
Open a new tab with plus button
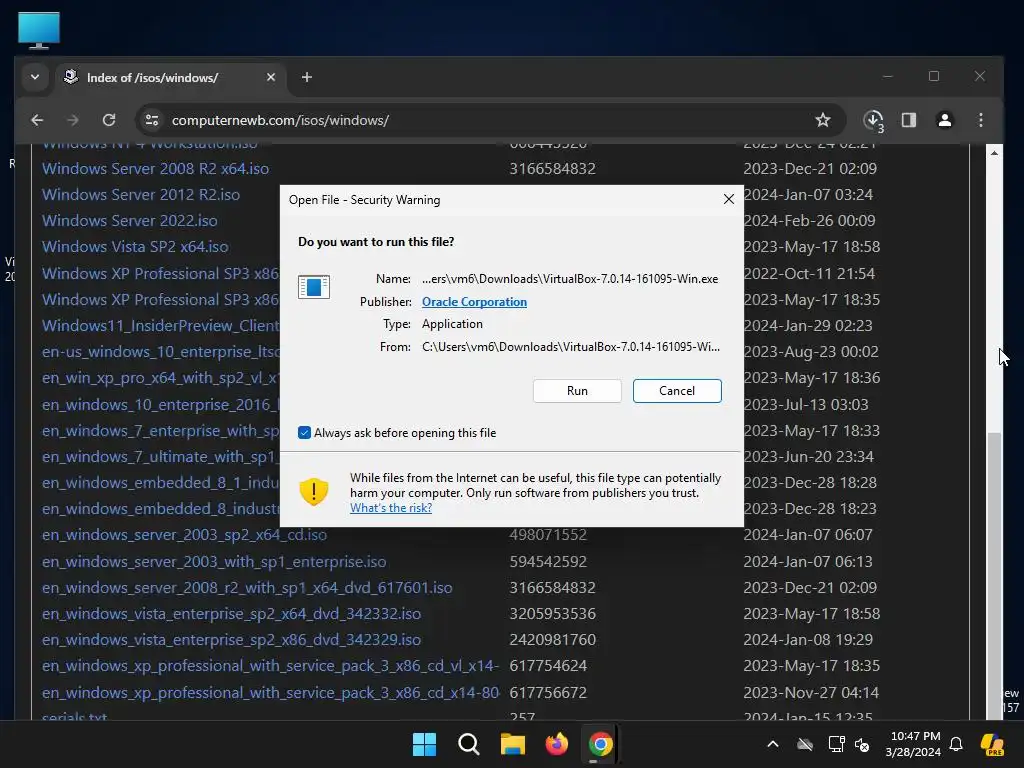306,77
